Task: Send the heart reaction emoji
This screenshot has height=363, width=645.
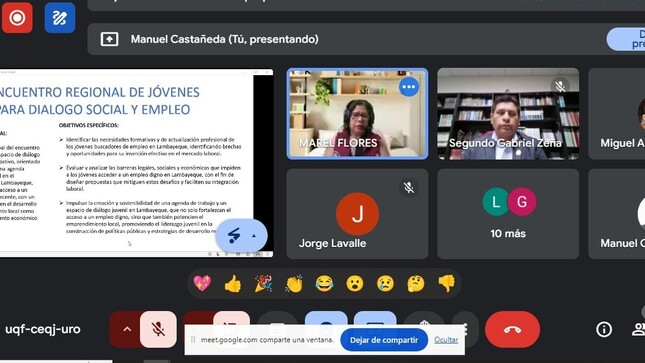Action: point(202,284)
